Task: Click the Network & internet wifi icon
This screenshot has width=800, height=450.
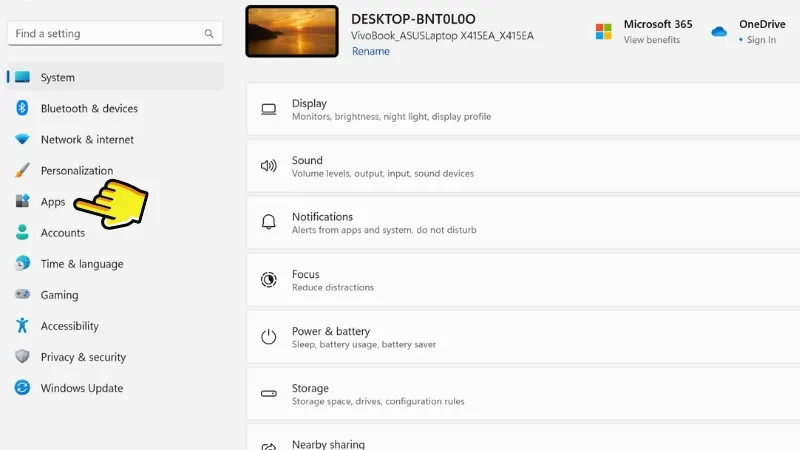Action: (x=22, y=139)
